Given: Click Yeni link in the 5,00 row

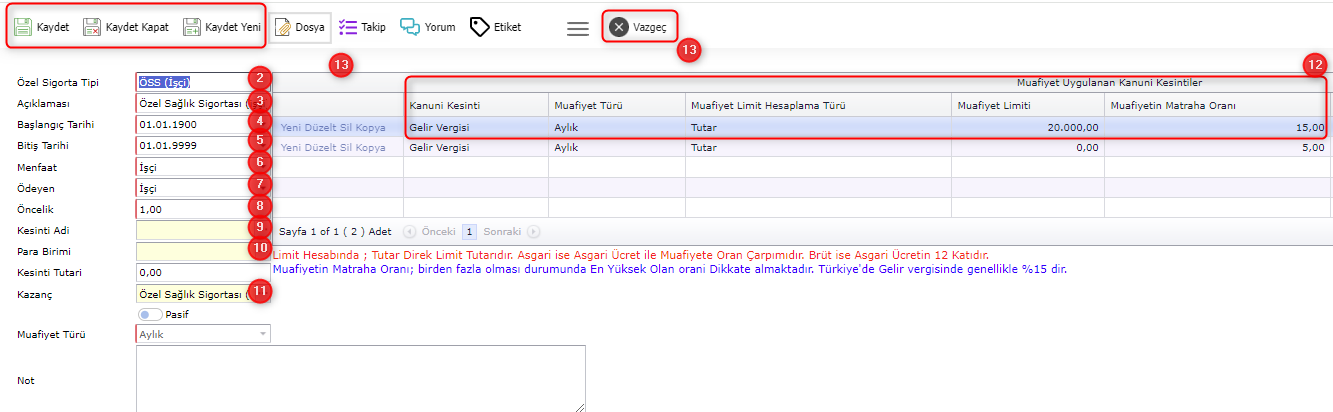Looking at the screenshot, I should [291, 147].
